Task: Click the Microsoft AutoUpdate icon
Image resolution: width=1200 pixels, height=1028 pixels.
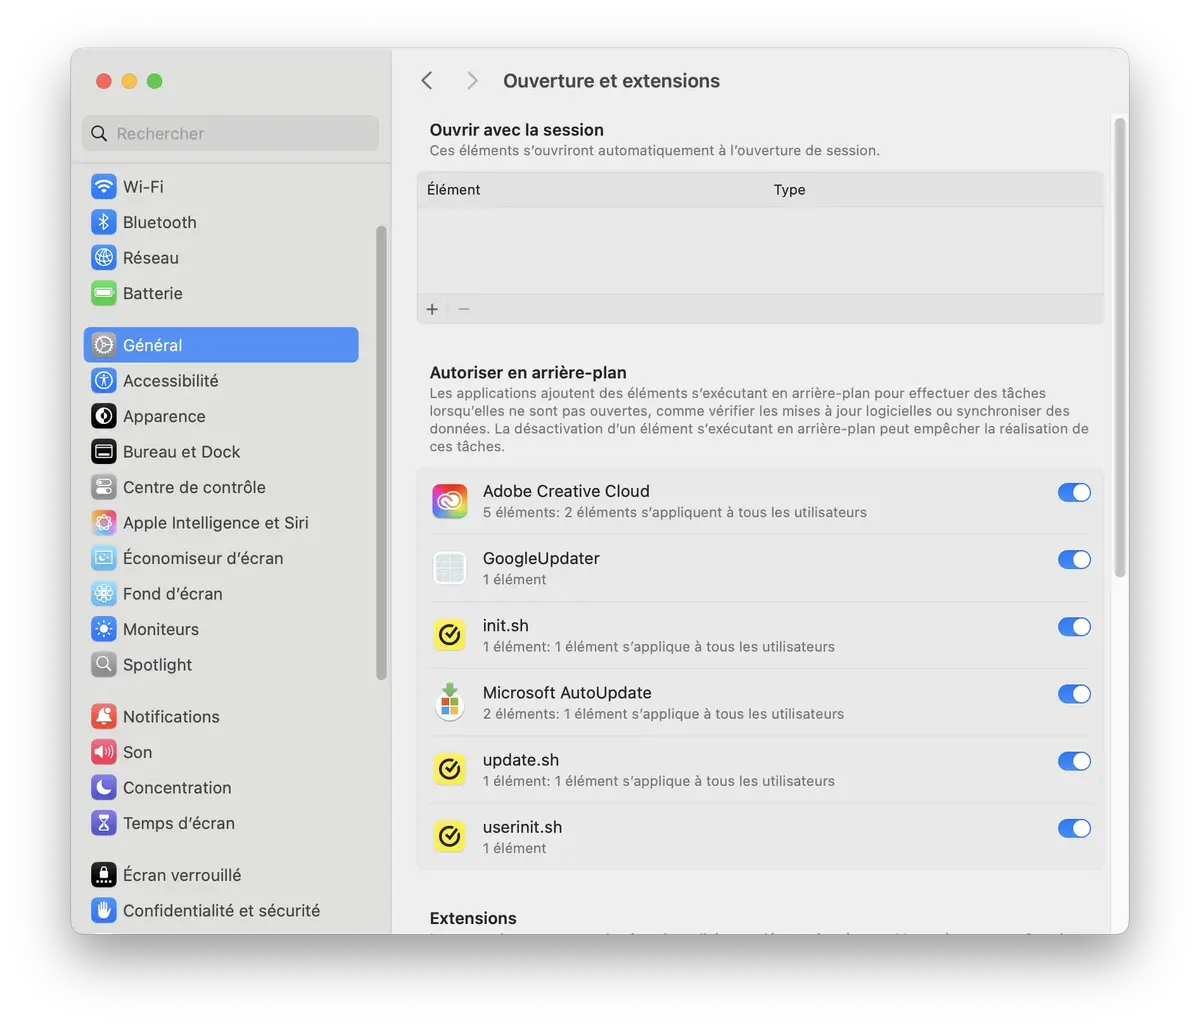Action: (x=449, y=702)
